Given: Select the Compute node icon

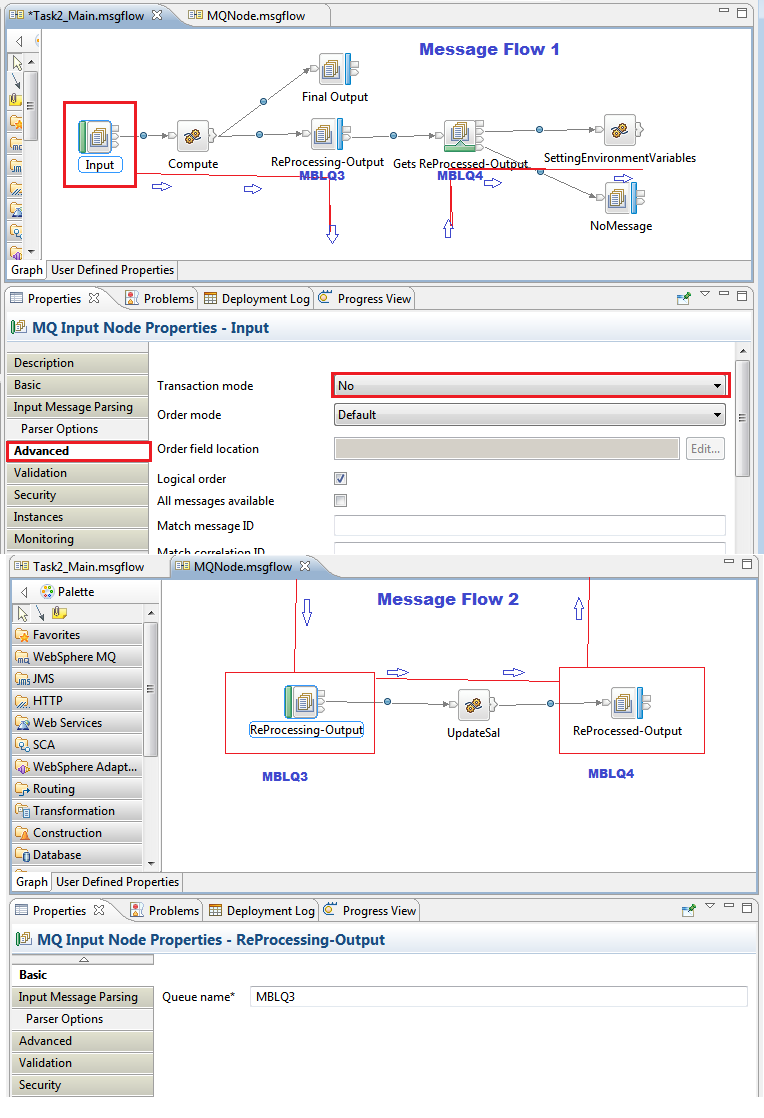Looking at the screenshot, I should (x=192, y=135).
